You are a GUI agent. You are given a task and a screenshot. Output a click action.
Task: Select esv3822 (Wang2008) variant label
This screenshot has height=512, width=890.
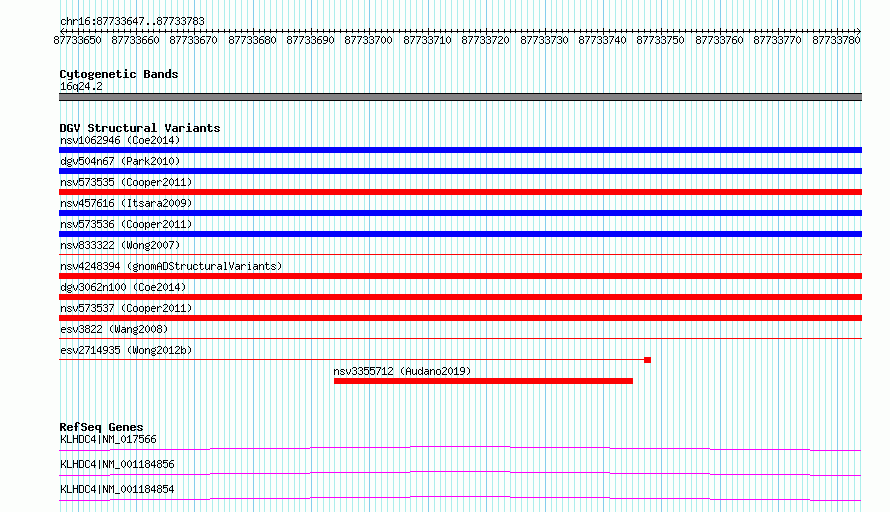(114, 329)
